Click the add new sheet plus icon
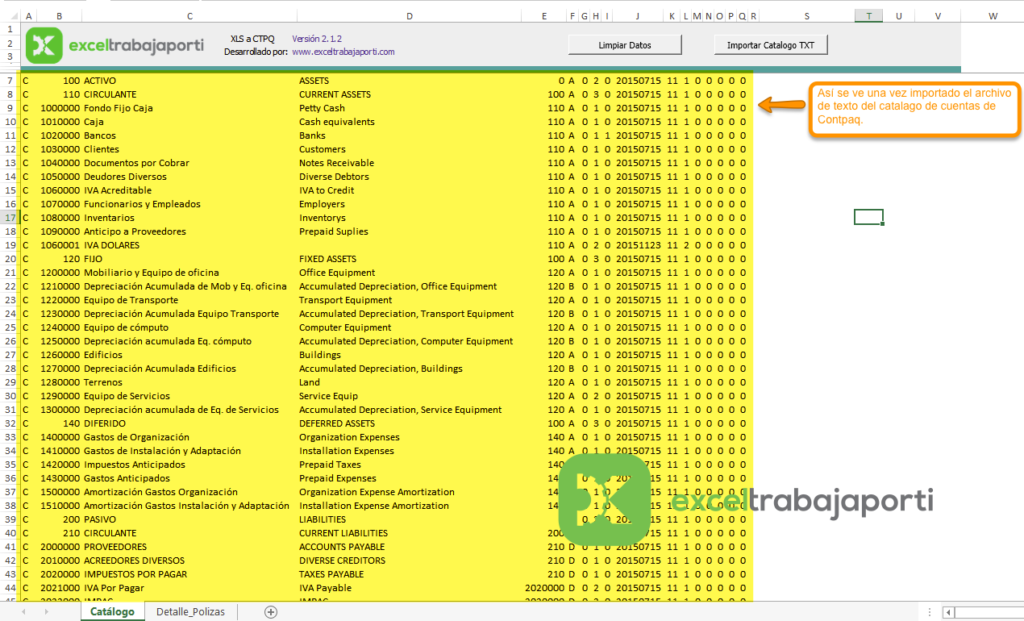This screenshot has width=1024, height=621. [x=269, y=611]
